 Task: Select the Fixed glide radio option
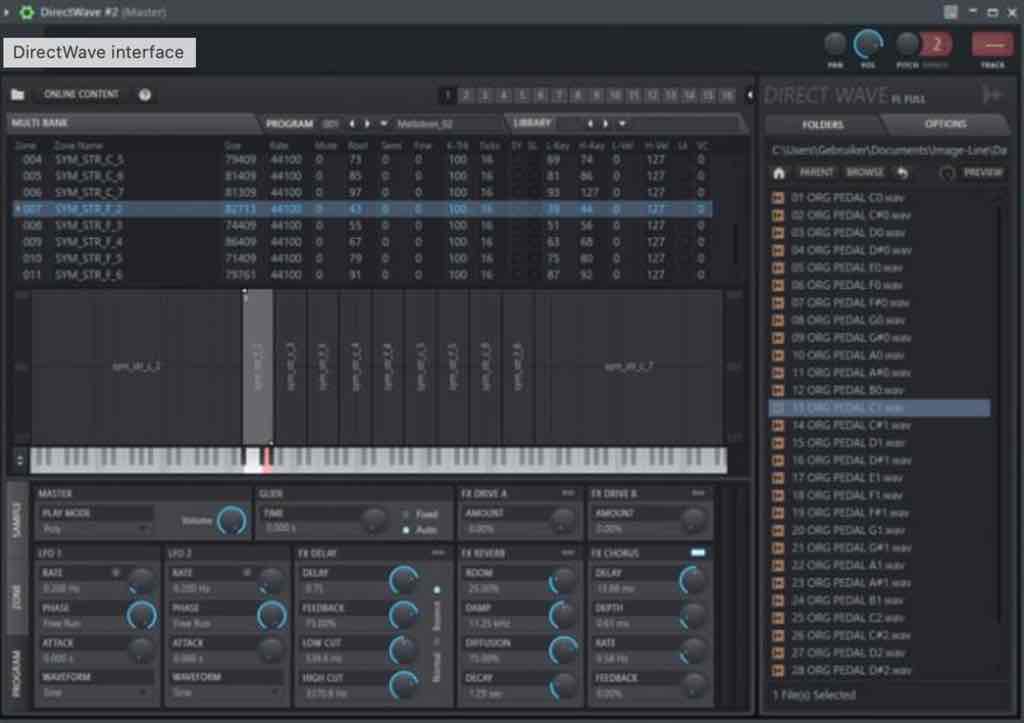[x=405, y=515]
